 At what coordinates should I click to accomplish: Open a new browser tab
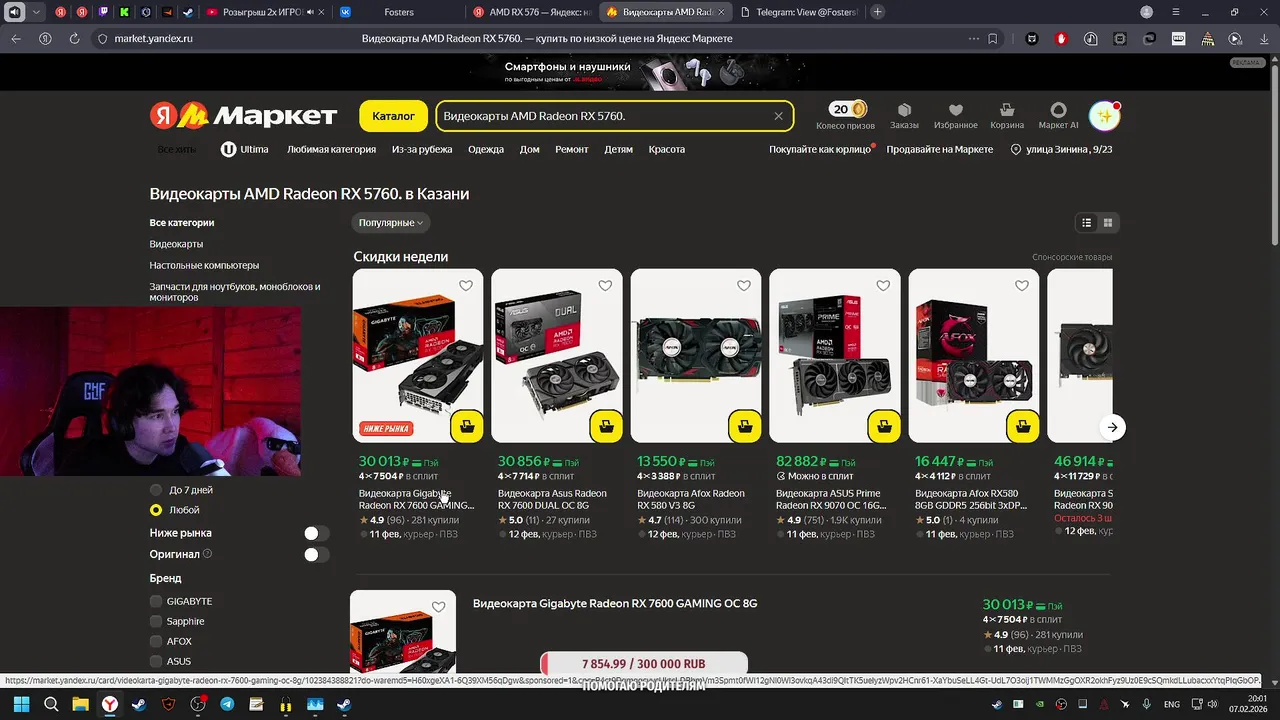point(877,12)
